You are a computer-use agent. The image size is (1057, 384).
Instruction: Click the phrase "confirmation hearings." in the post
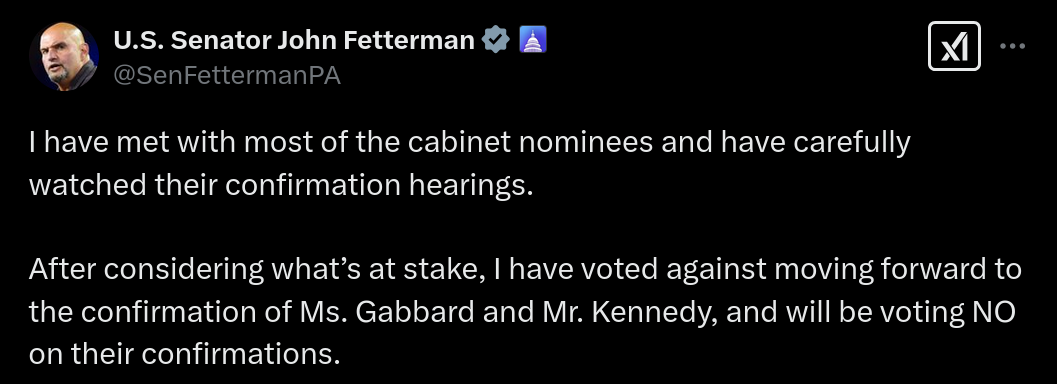379,185
